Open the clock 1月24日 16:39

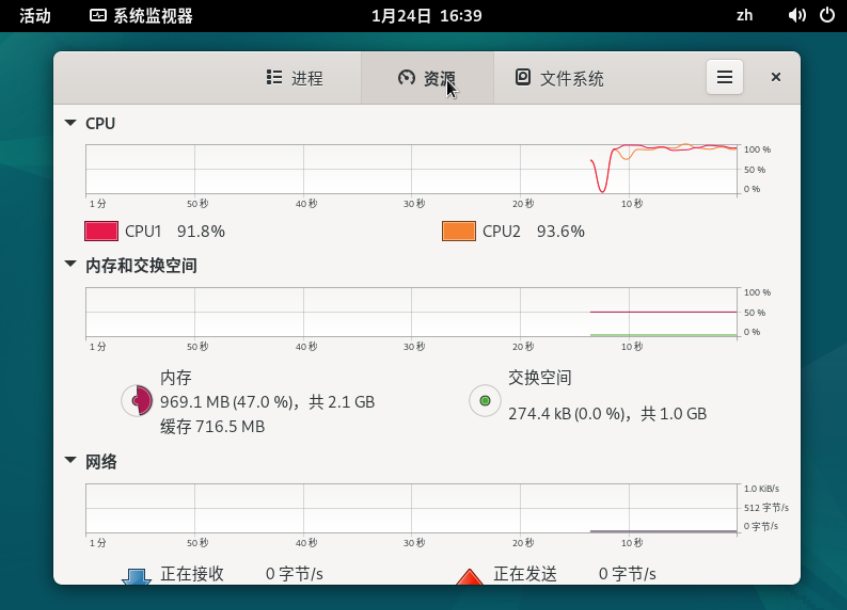(x=426, y=16)
